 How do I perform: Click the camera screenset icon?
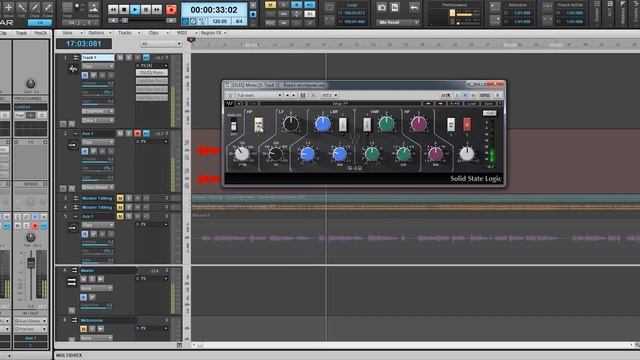pos(382,7)
